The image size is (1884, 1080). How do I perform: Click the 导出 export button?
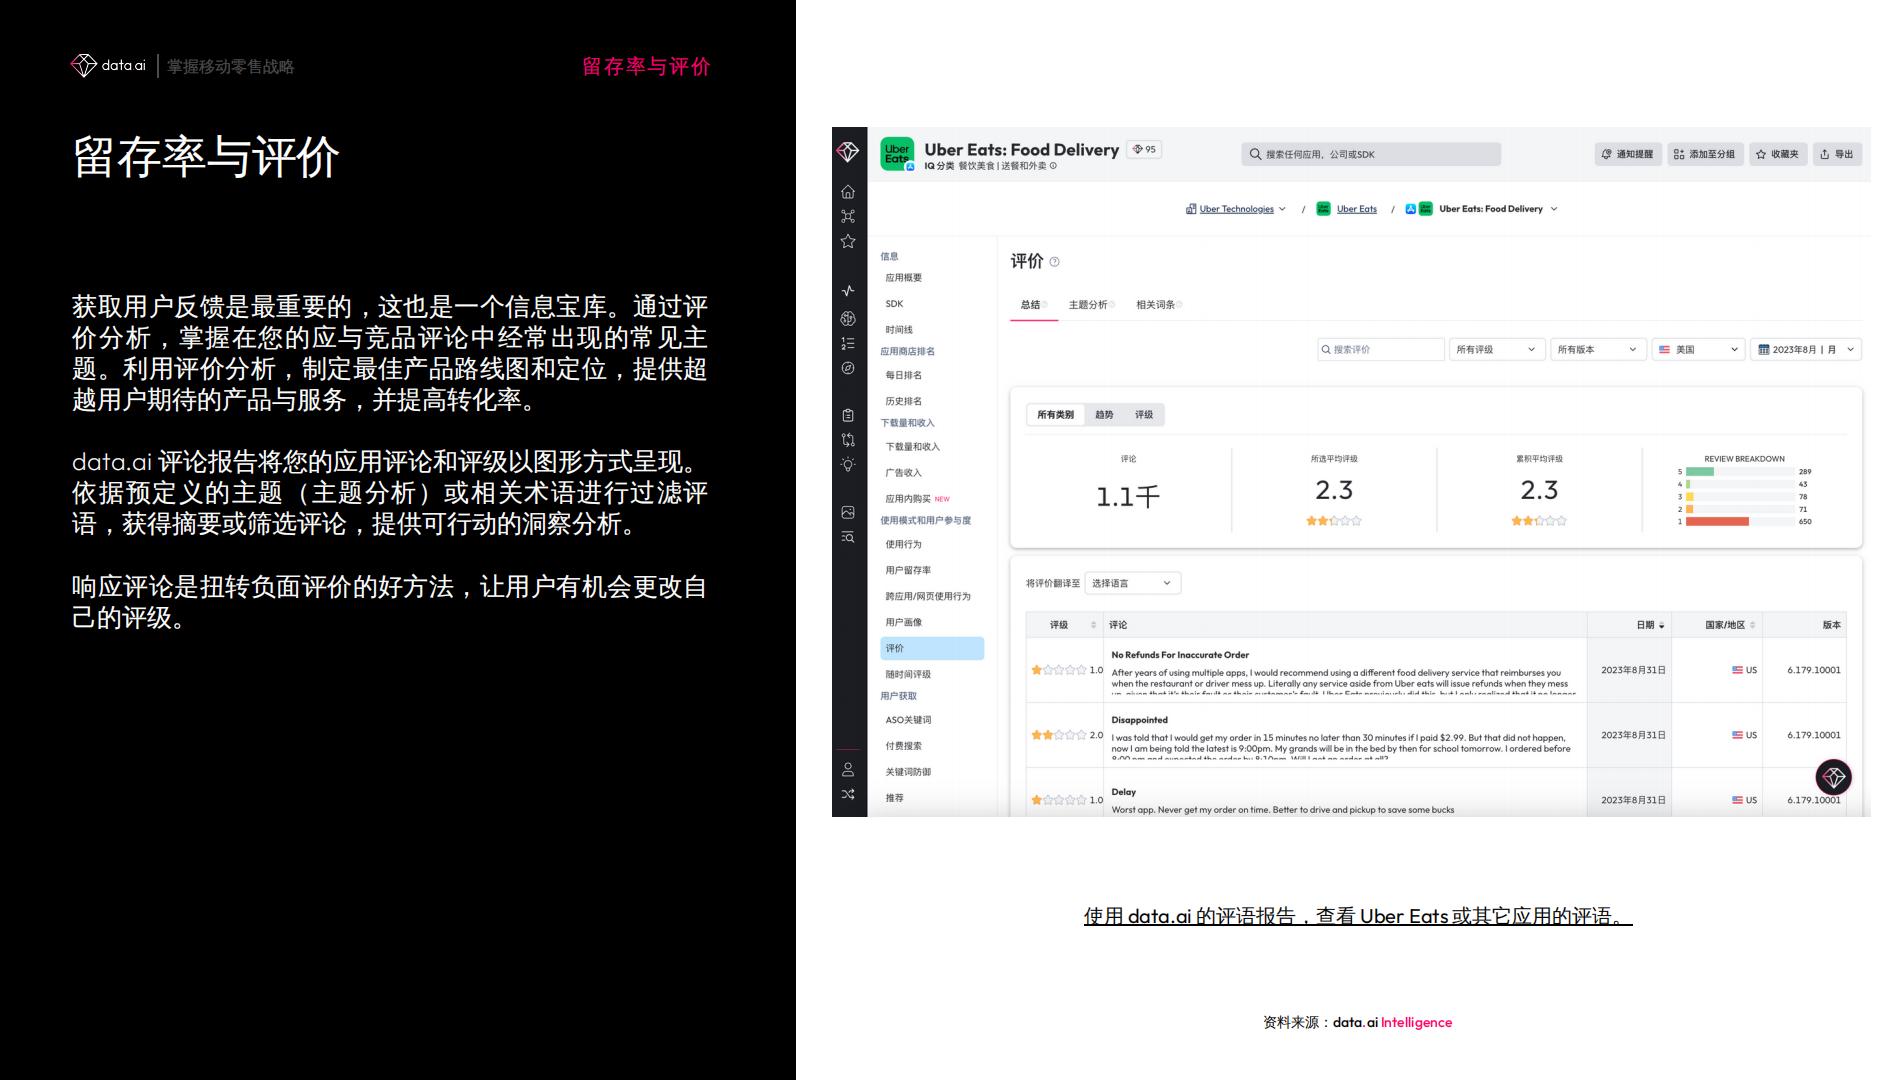click(1837, 154)
